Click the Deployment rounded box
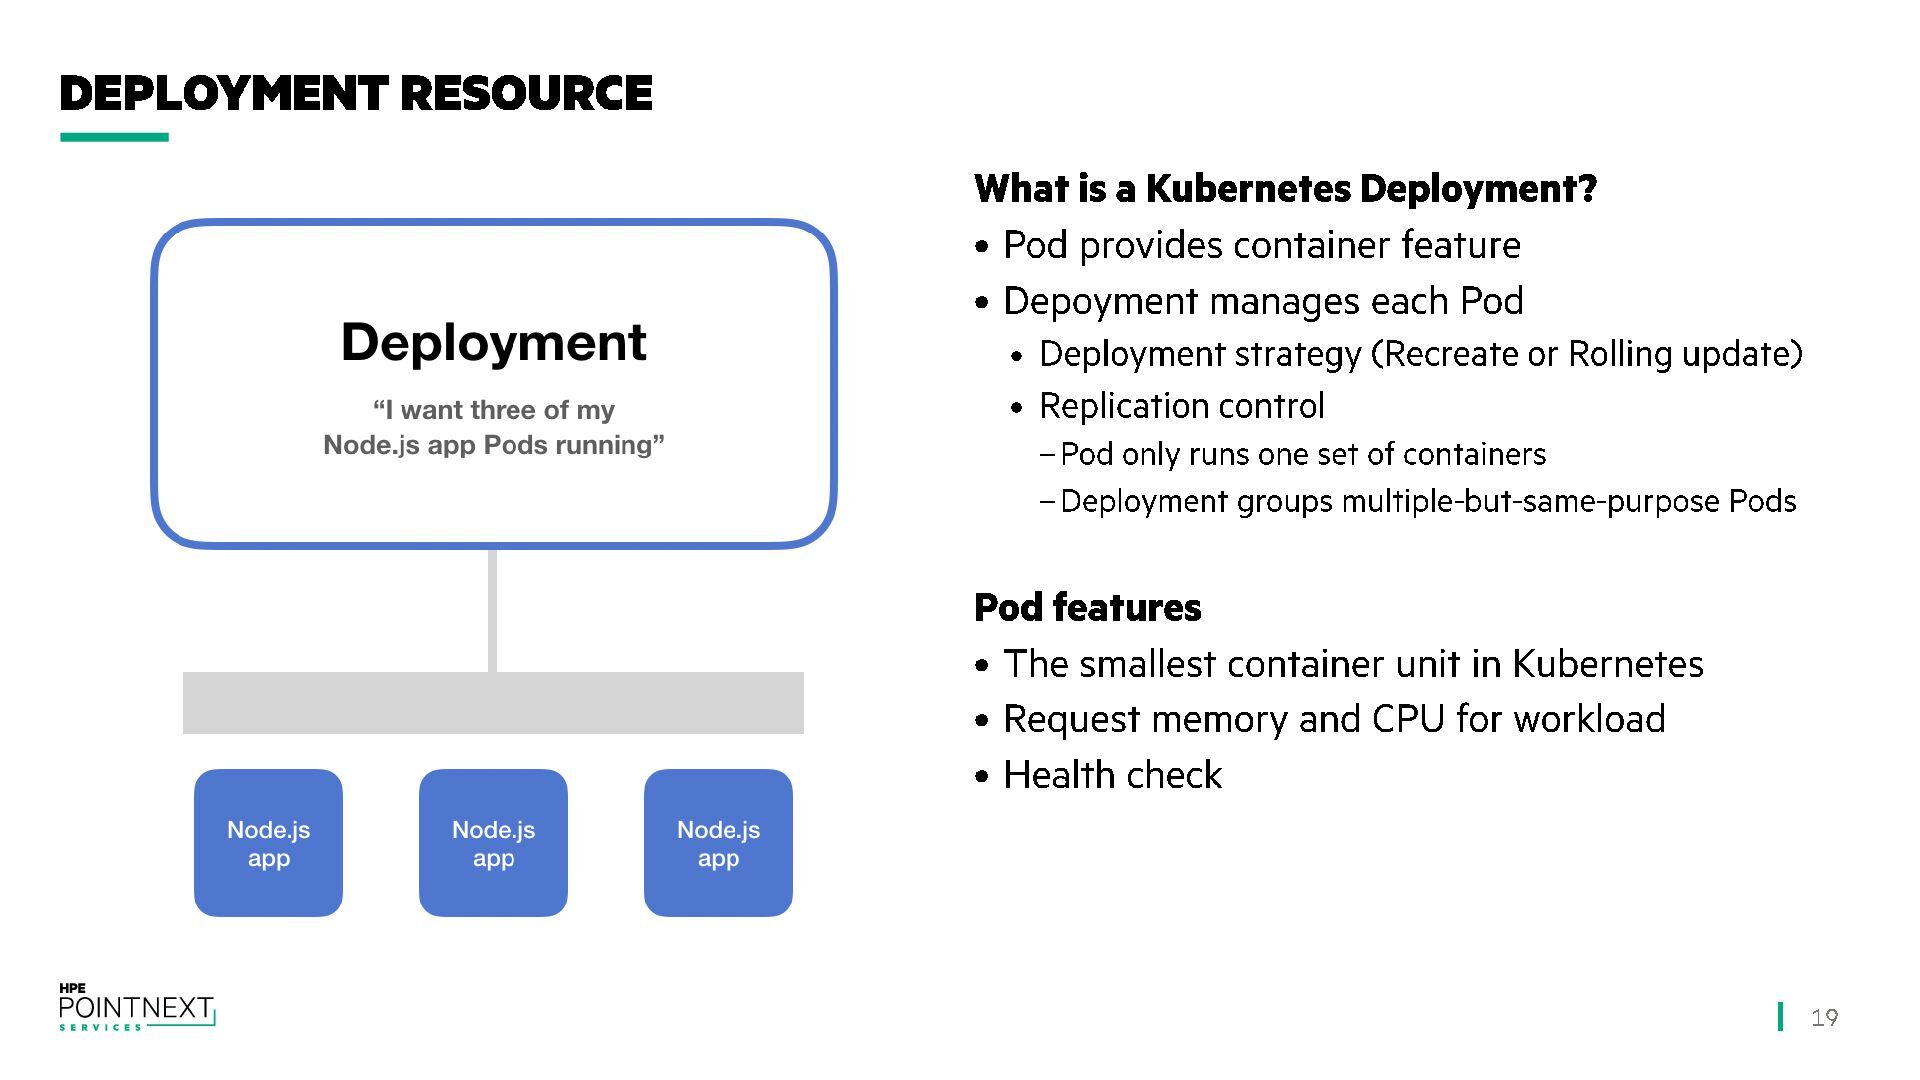Viewport: 1920px width, 1080px height. [x=493, y=383]
